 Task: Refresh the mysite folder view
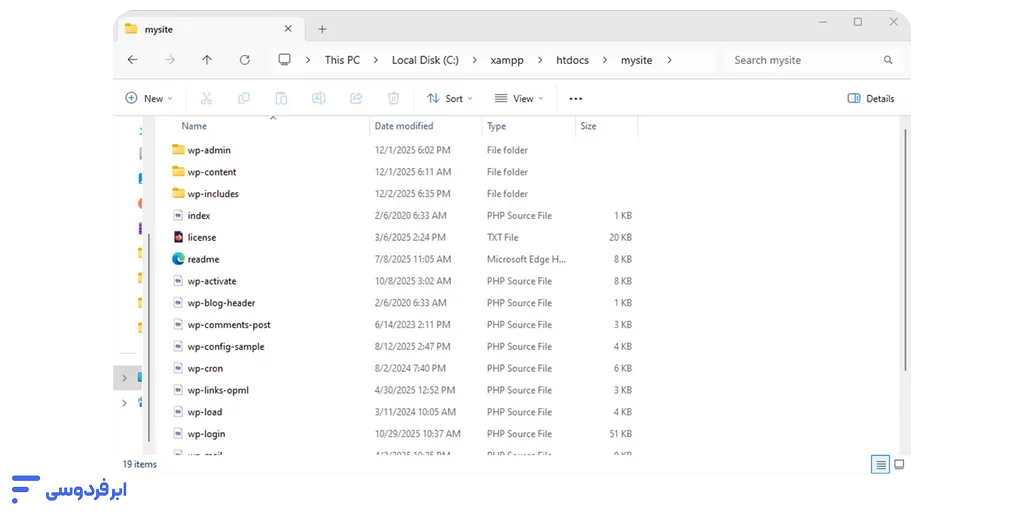[x=245, y=60]
